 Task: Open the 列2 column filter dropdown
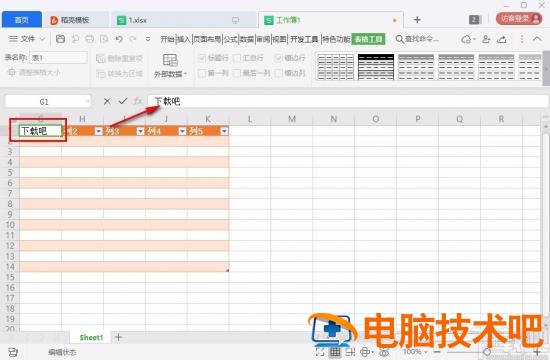pos(99,131)
